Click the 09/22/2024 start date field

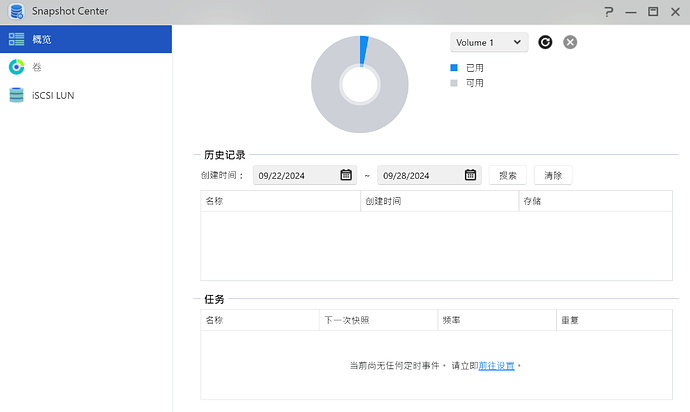pos(295,175)
